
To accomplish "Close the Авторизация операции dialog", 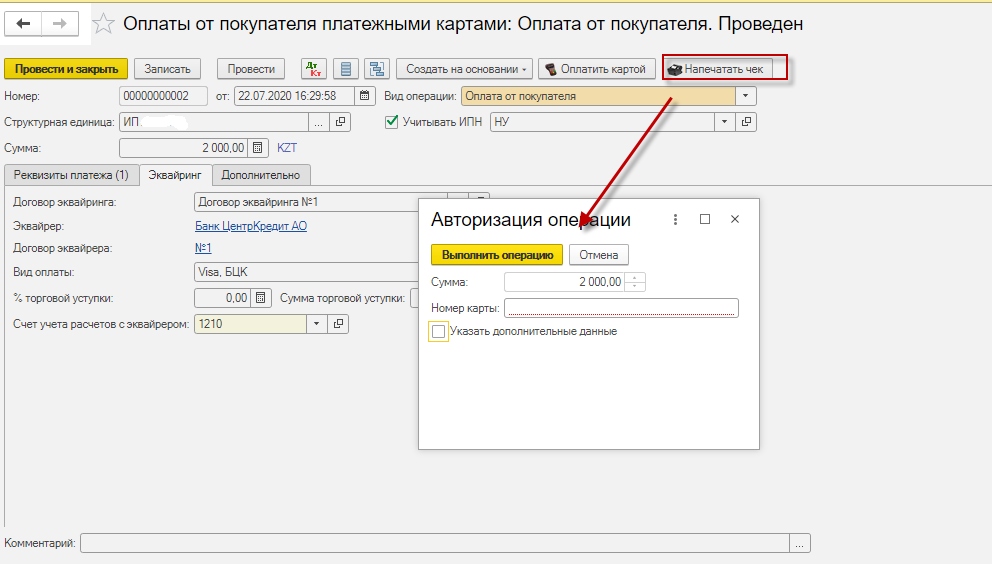I will point(735,219).
